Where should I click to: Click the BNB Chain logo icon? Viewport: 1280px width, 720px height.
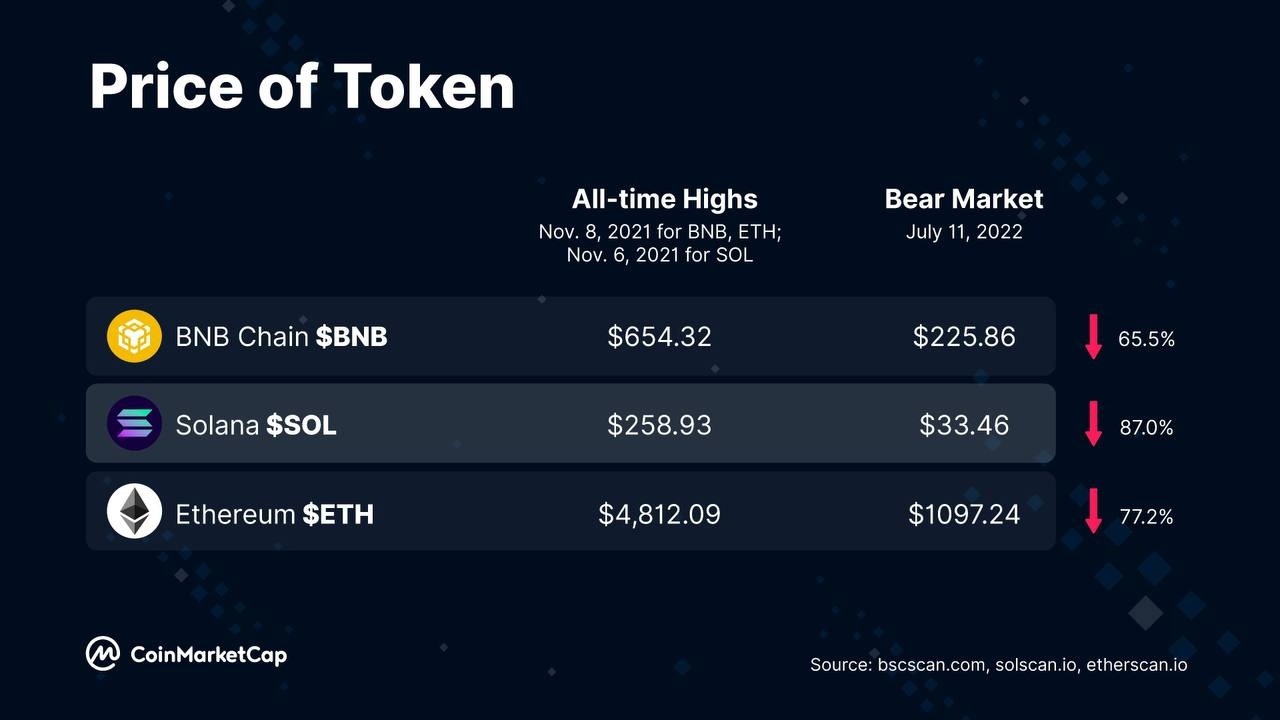click(x=134, y=336)
